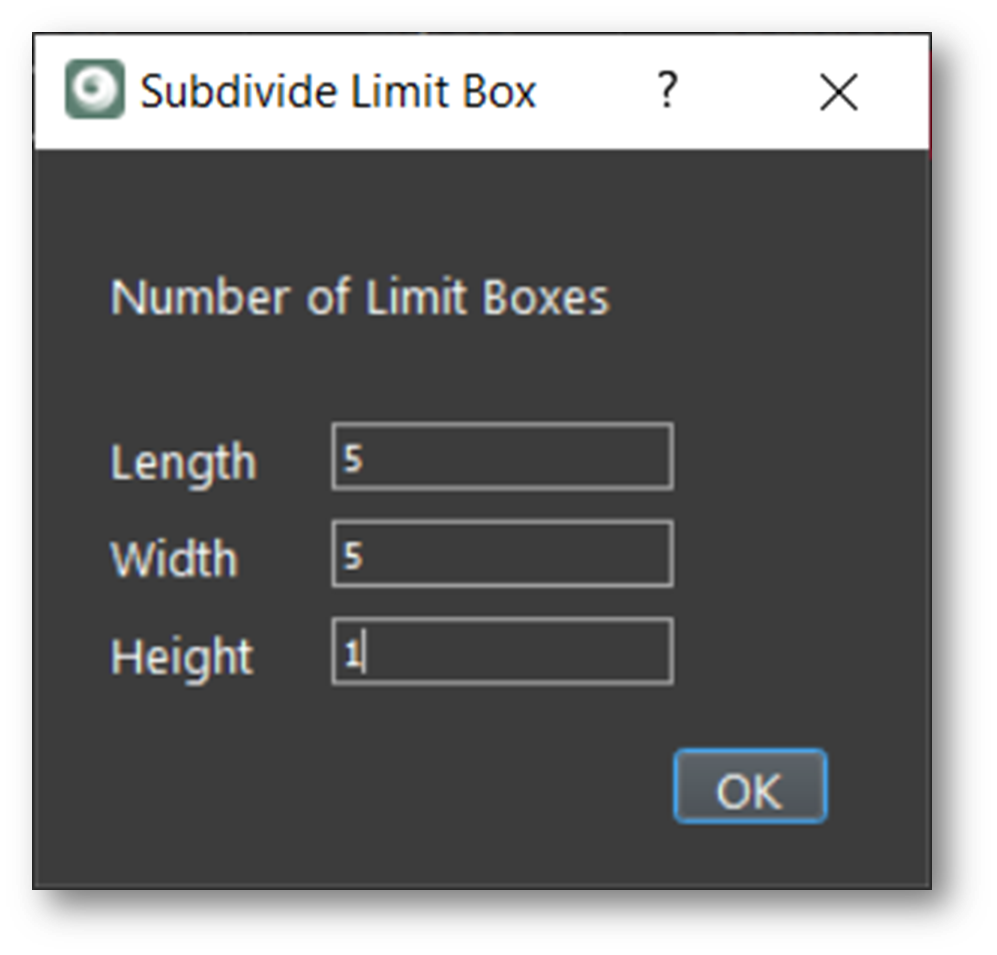This screenshot has height=955, width=997.
Task: Confirm the limit box settings with OK
Action: coord(750,788)
